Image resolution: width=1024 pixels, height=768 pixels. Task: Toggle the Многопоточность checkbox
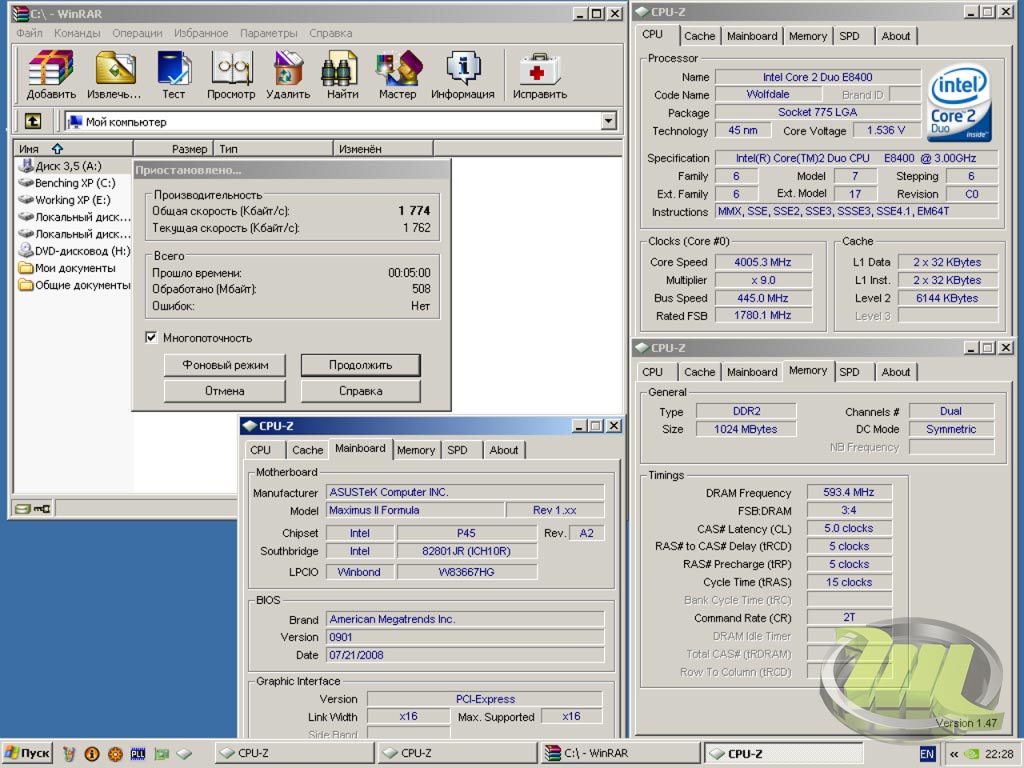pos(152,338)
